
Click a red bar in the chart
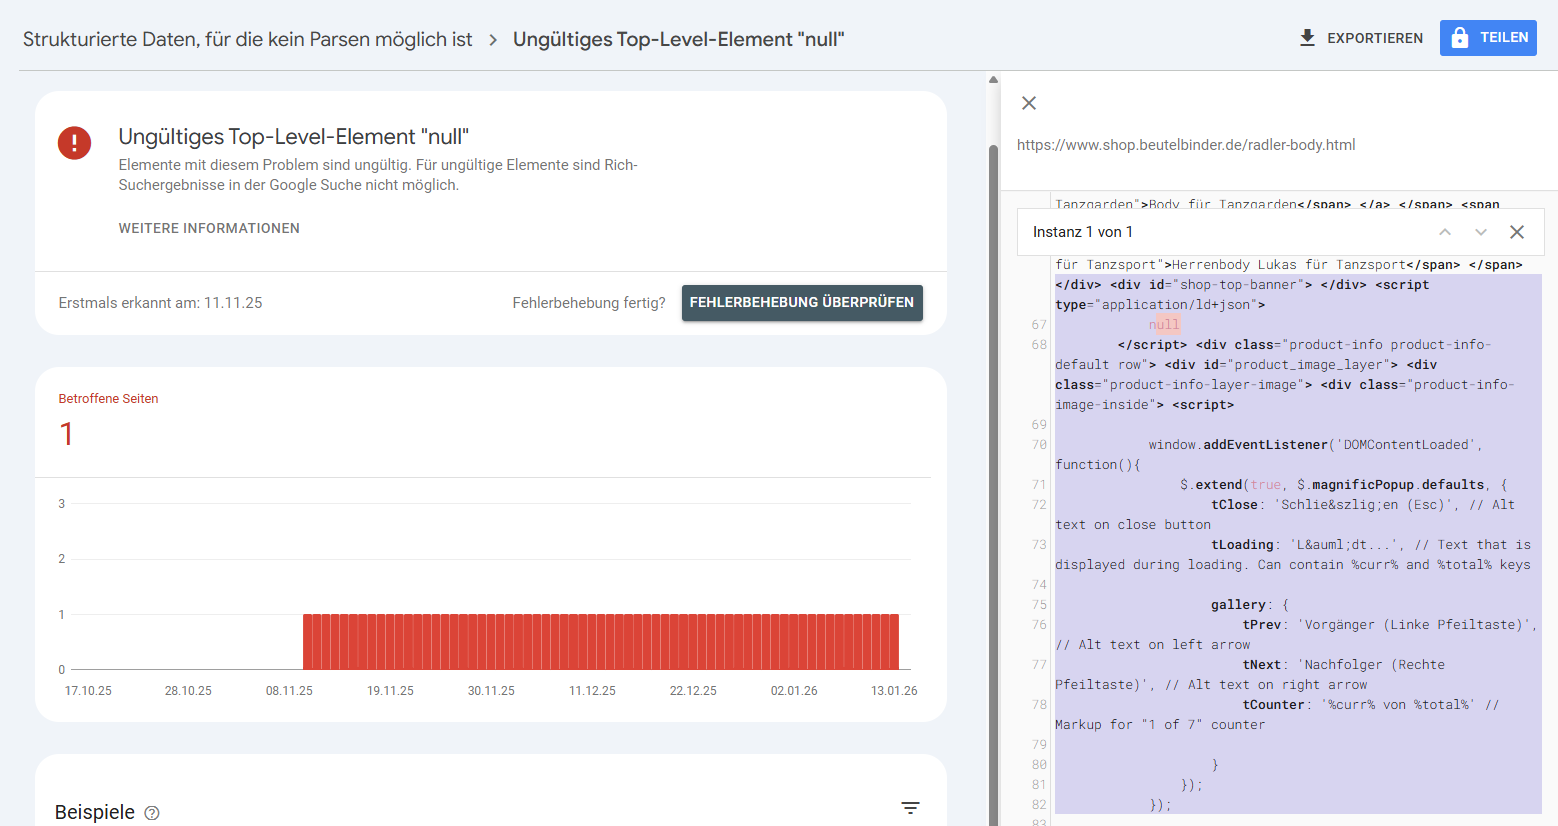[600, 641]
